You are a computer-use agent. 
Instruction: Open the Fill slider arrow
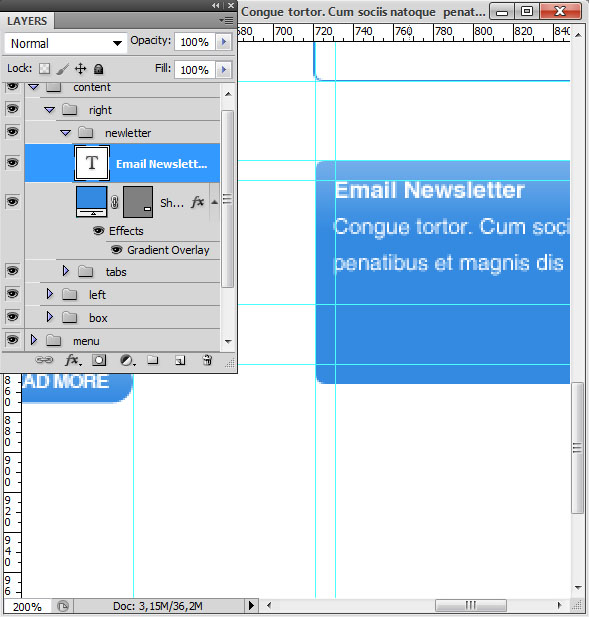pos(224,70)
